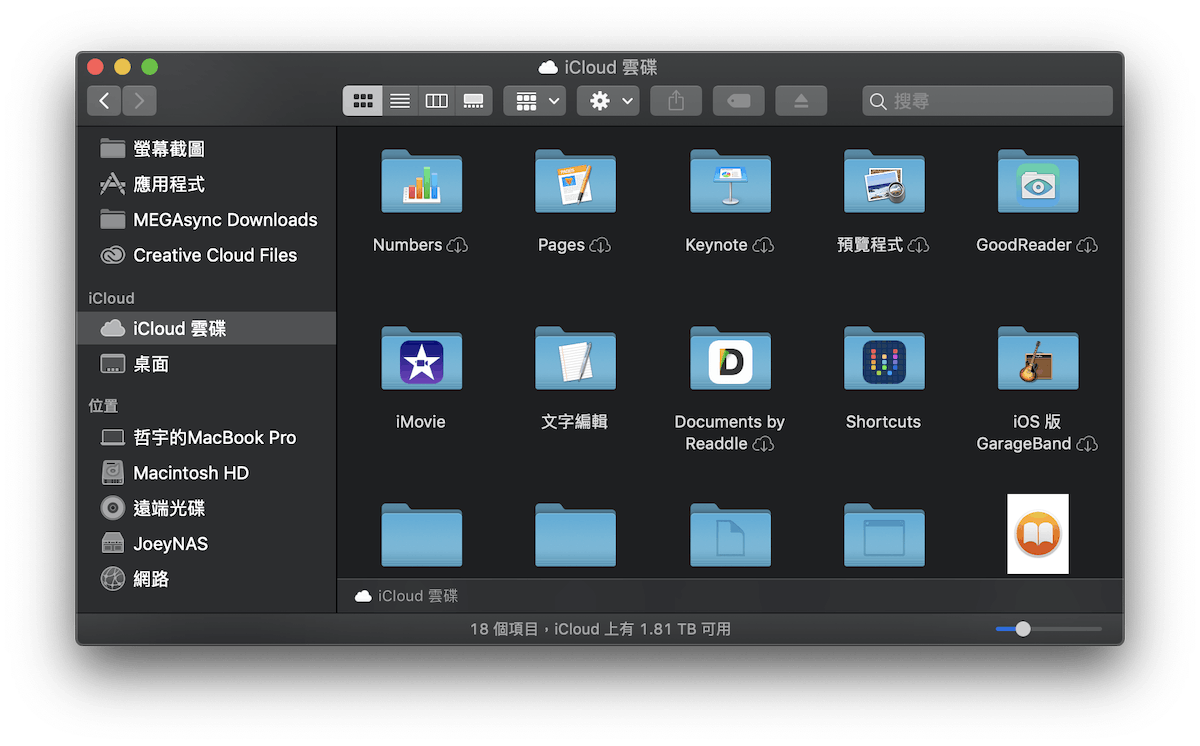
Task: Select the iOS 版 GarageBand folder
Action: [x=1038, y=359]
